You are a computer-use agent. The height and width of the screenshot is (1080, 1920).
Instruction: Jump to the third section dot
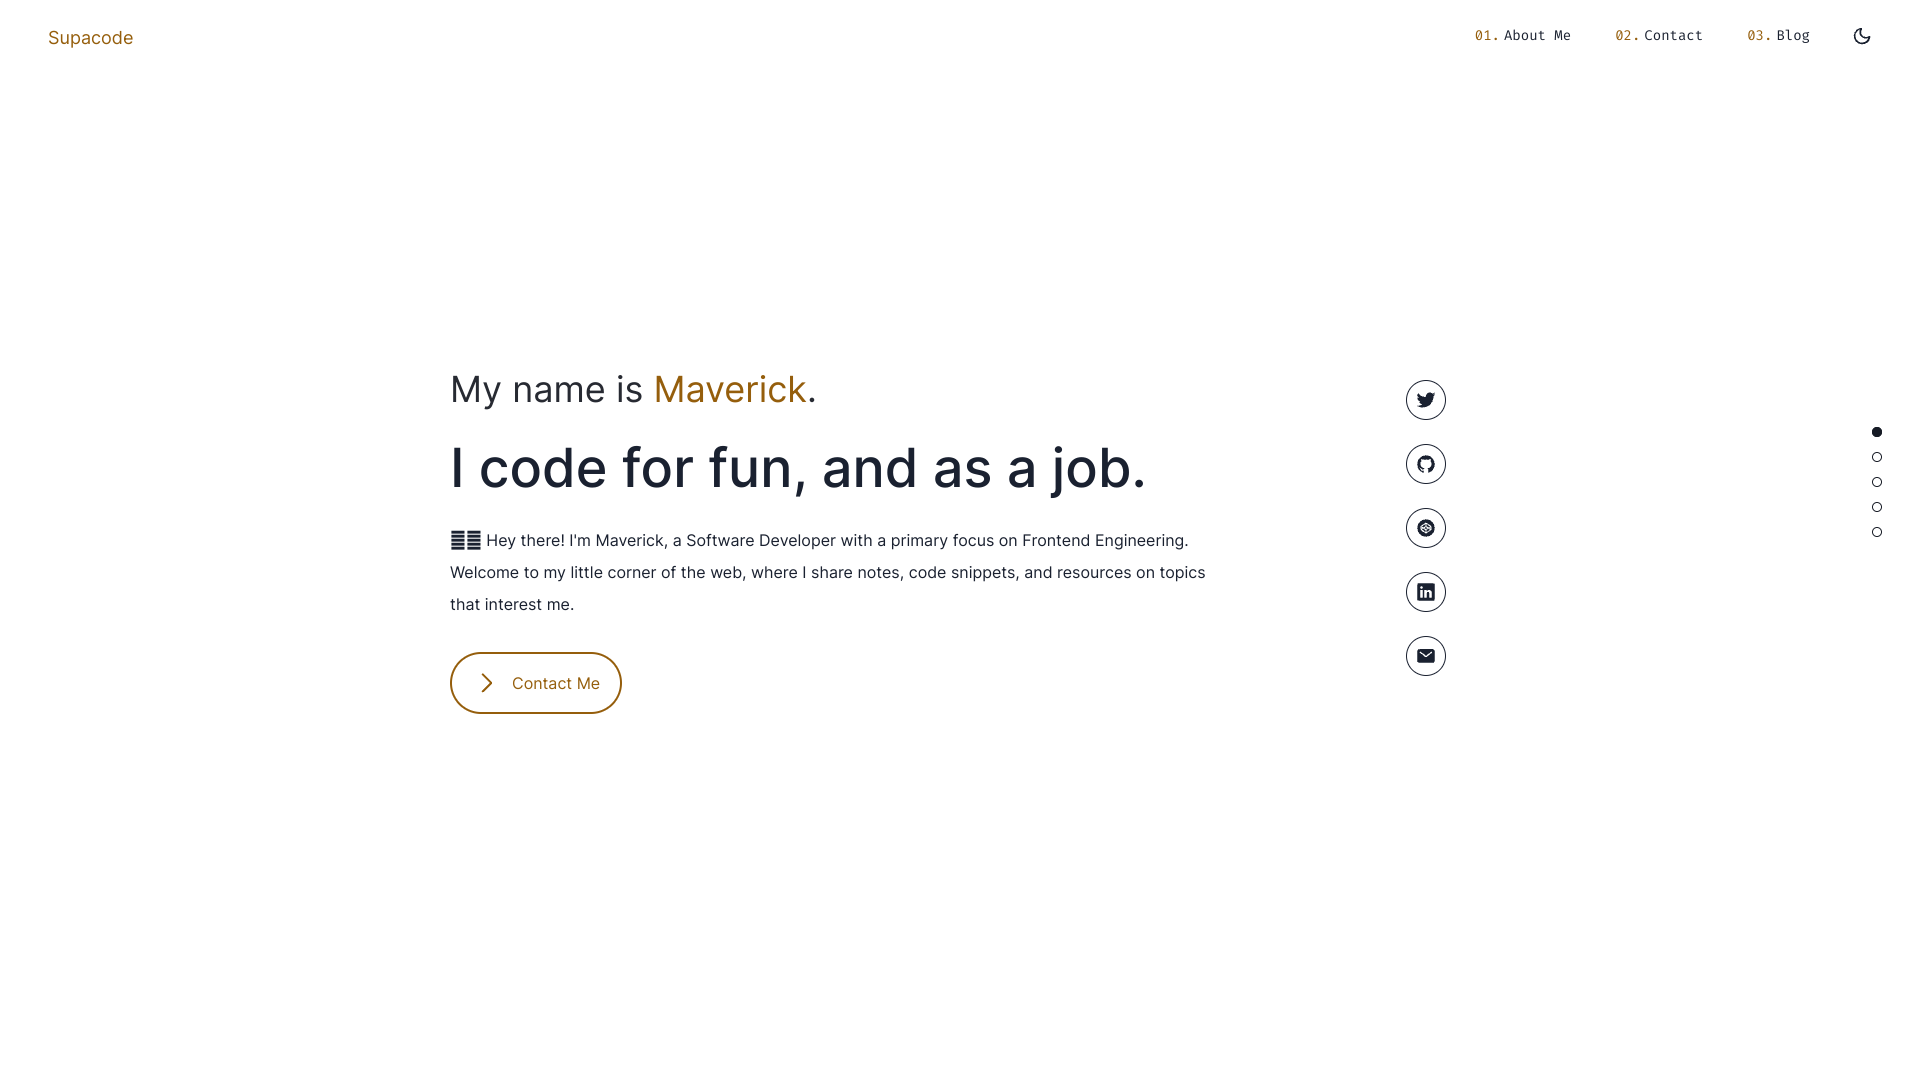pyautogui.click(x=1877, y=482)
